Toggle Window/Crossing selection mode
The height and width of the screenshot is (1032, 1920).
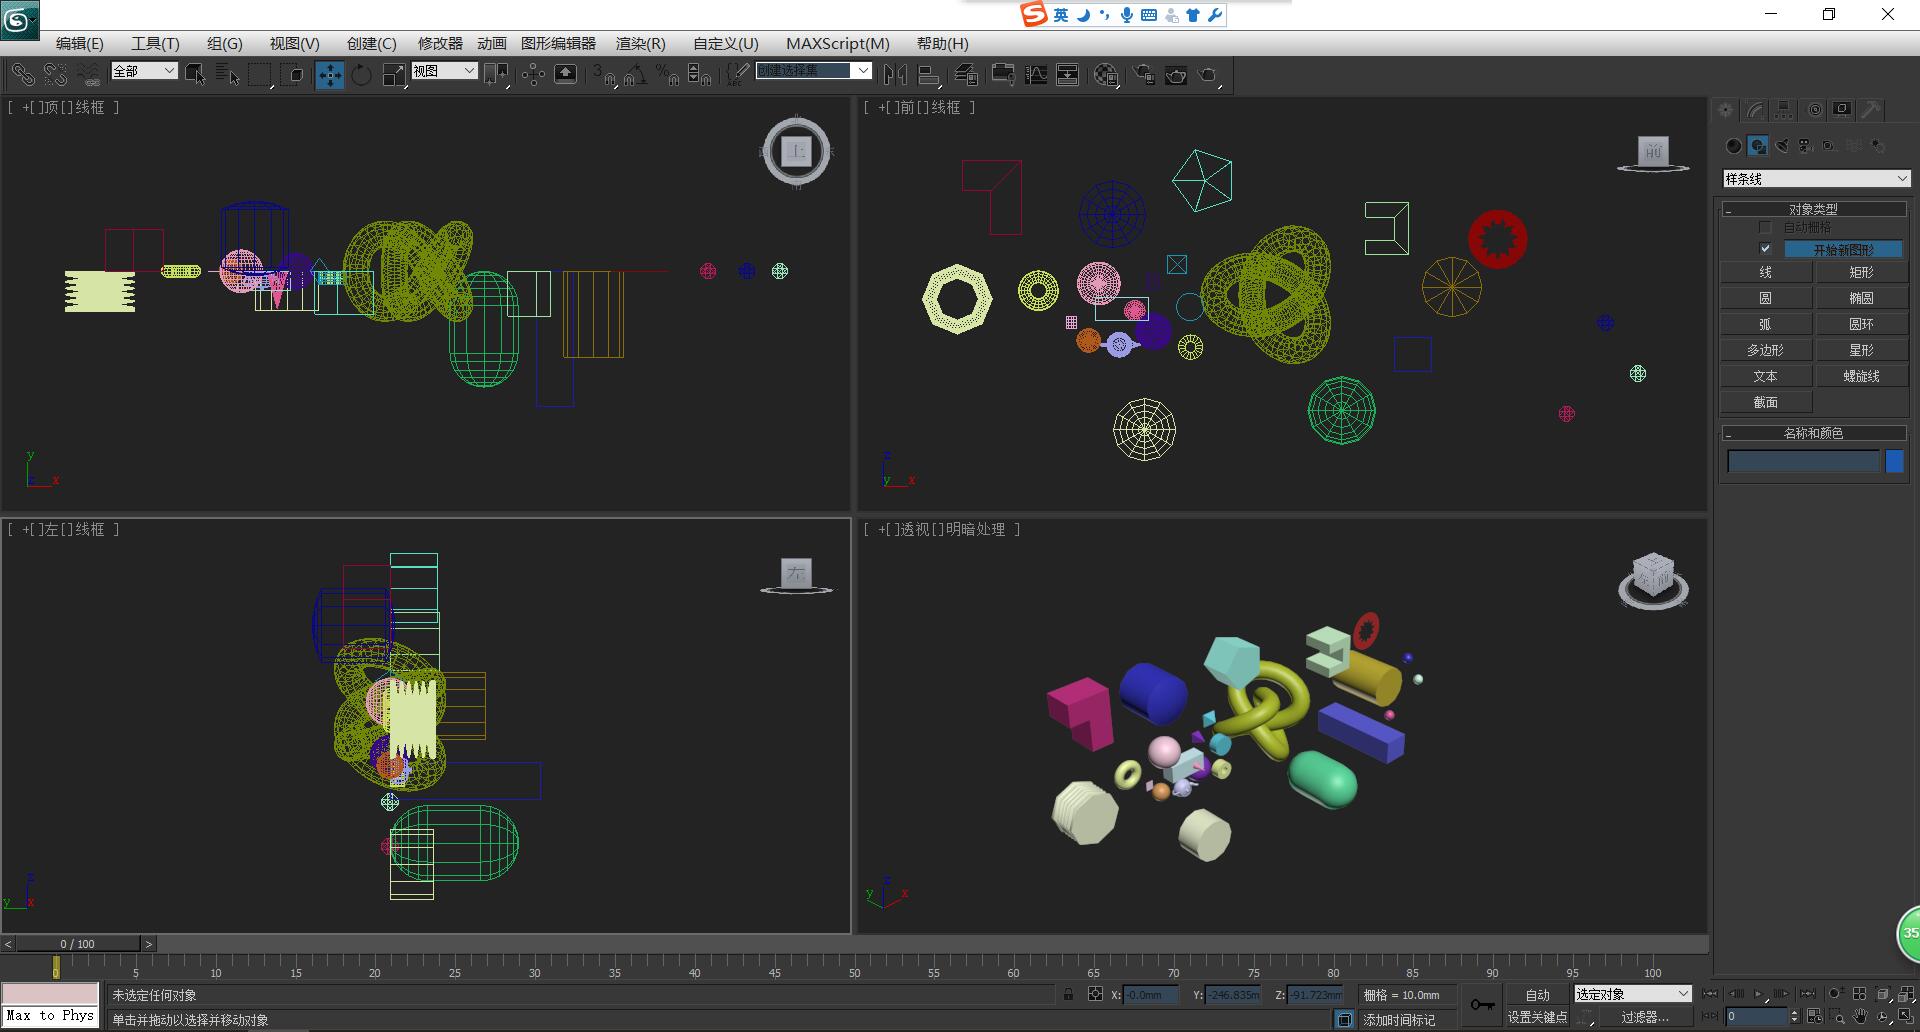coord(293,75)
